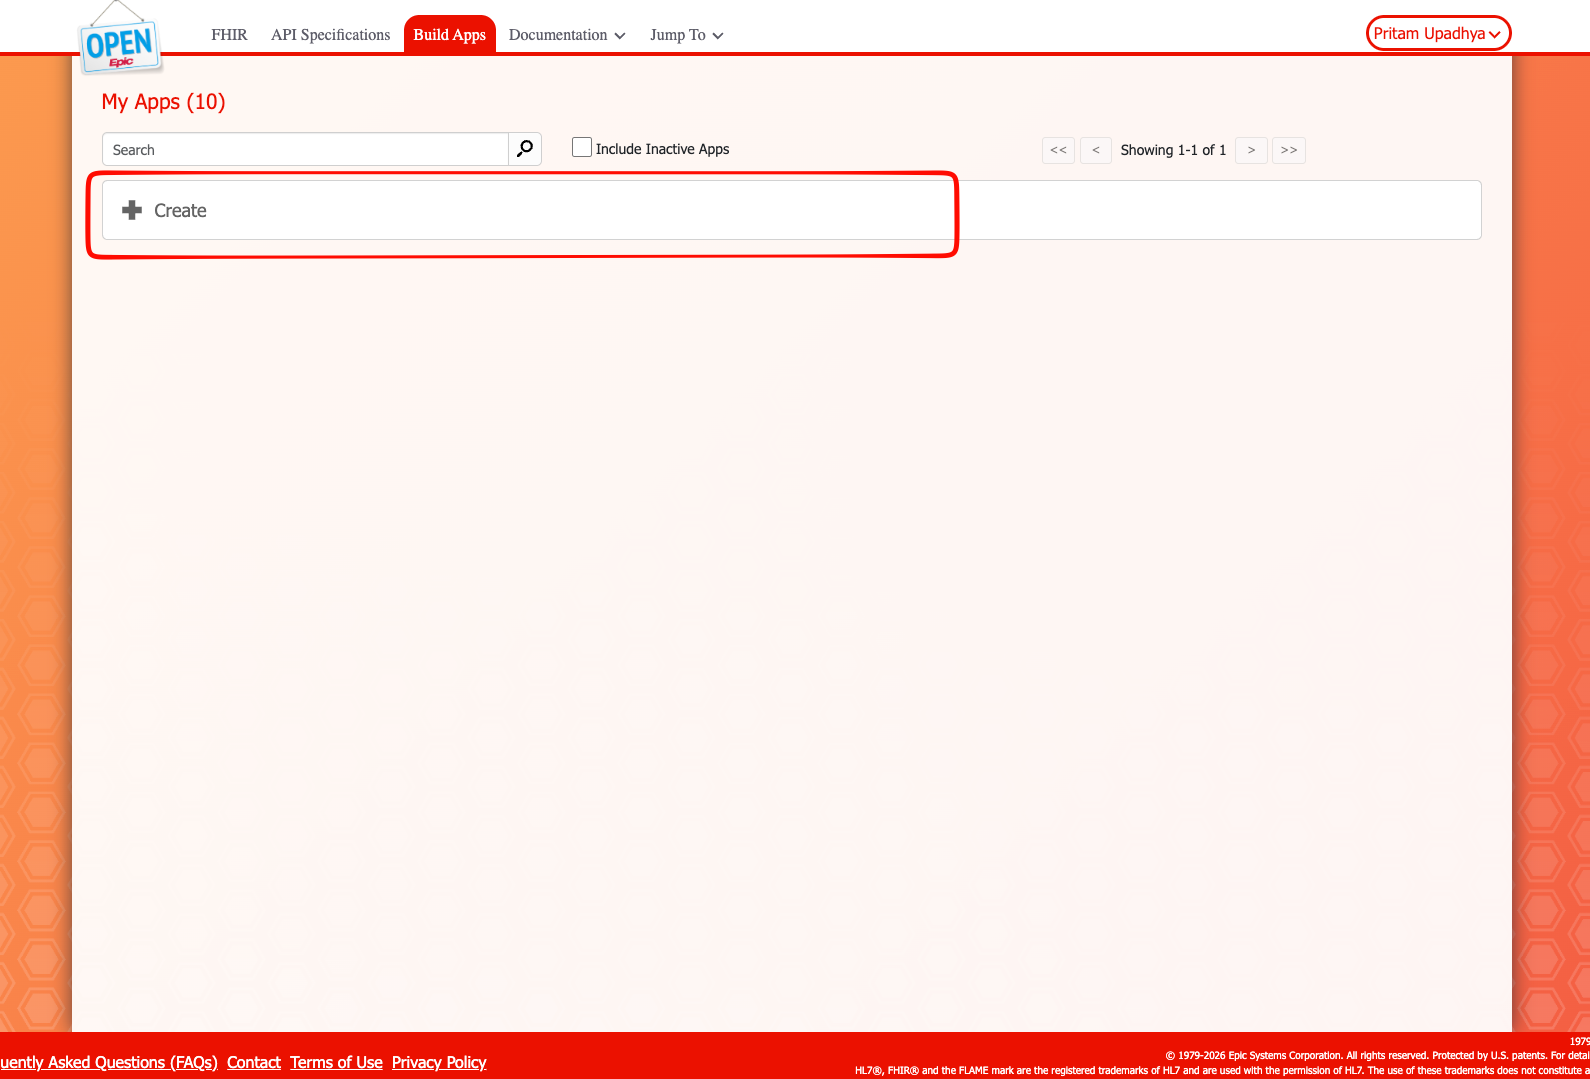The height and width of the screenshot is (1079, 1590).
Task: Go to the last page of apps
Action: point(1289,150)
